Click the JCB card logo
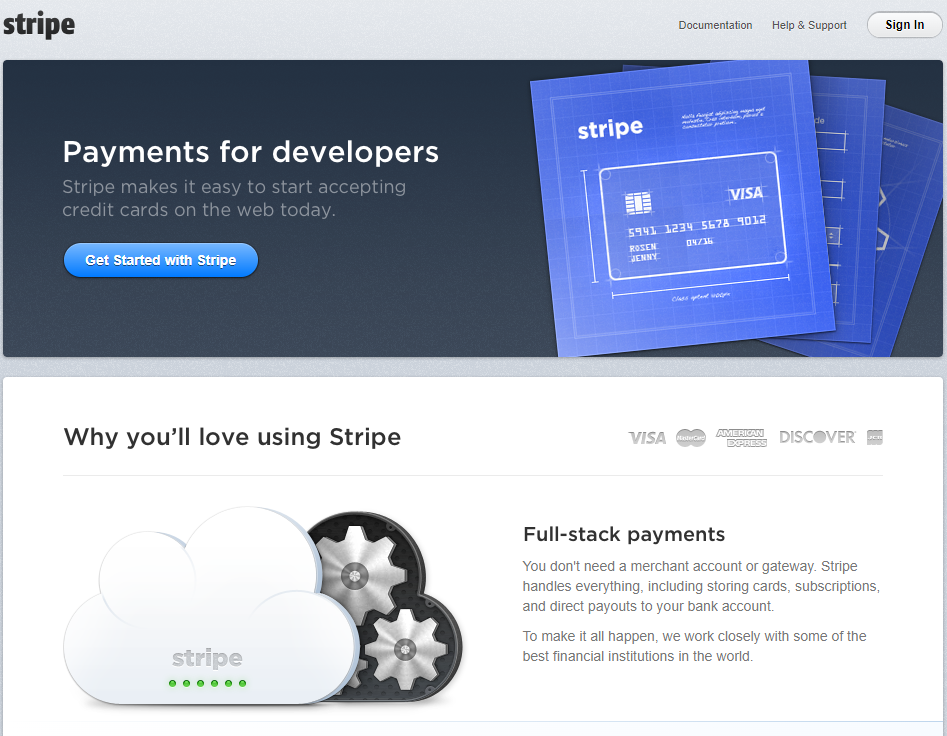 875,437
